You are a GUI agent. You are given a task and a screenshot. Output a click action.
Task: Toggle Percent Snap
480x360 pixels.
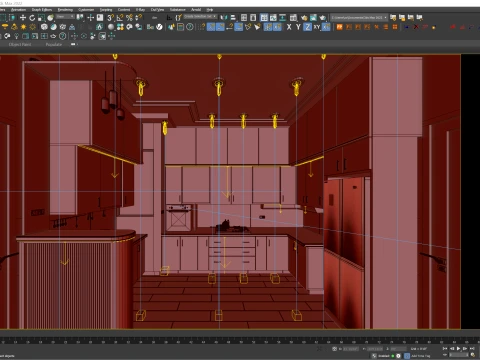click(129, 18)
